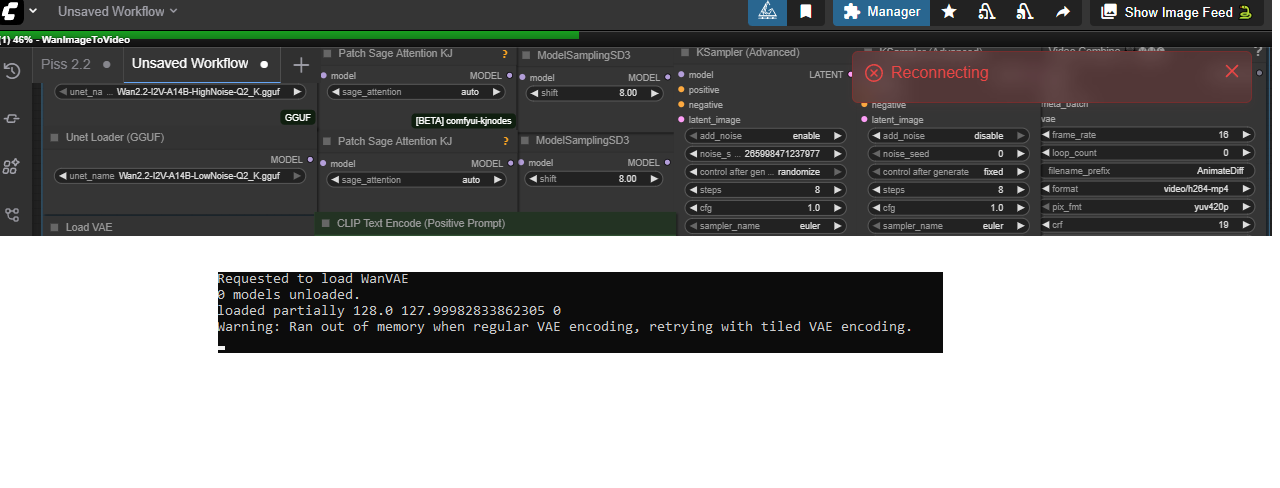Click the ComfyUI logo icon
The height and width of the screenshot is (488, 1280).
click(x=10, y=11)
